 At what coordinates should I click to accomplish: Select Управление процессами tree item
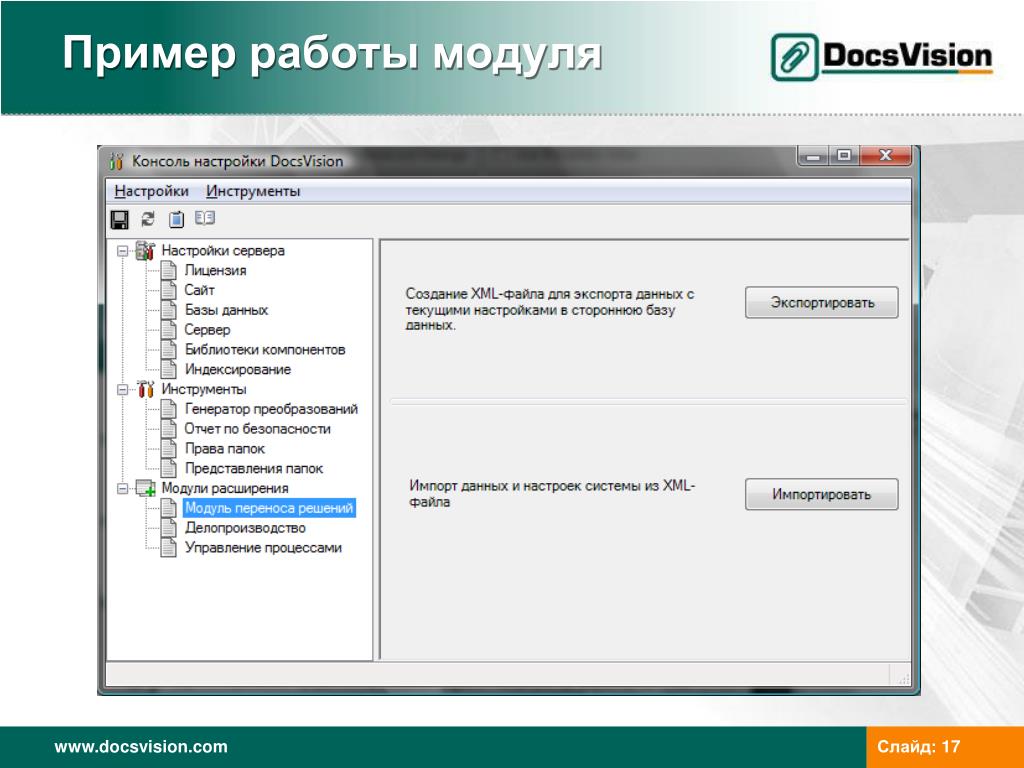(263, 548)
